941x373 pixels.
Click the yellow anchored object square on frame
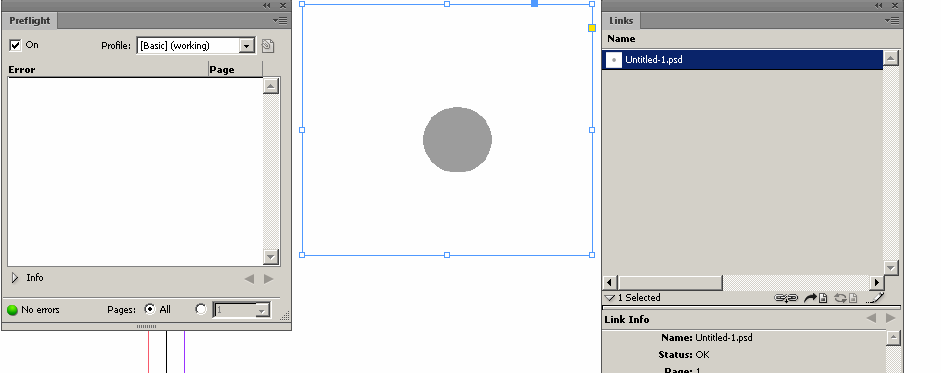click(x=592, y=28)
